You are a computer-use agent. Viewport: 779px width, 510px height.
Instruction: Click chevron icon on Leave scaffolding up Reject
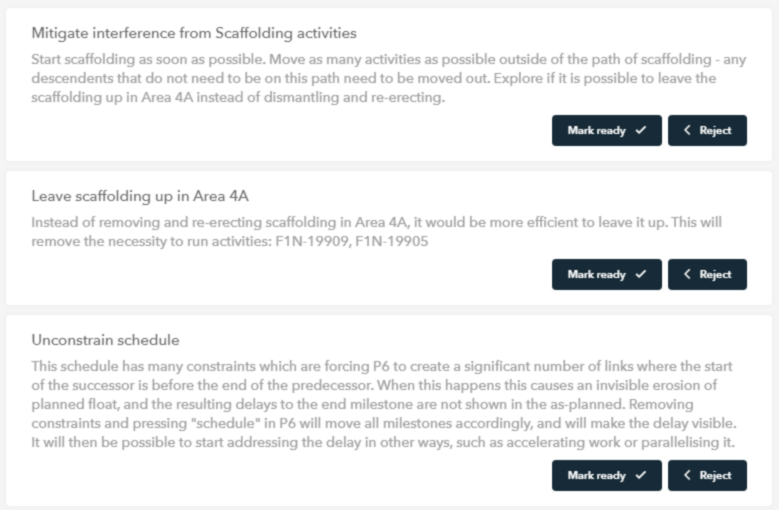[687, 275]
